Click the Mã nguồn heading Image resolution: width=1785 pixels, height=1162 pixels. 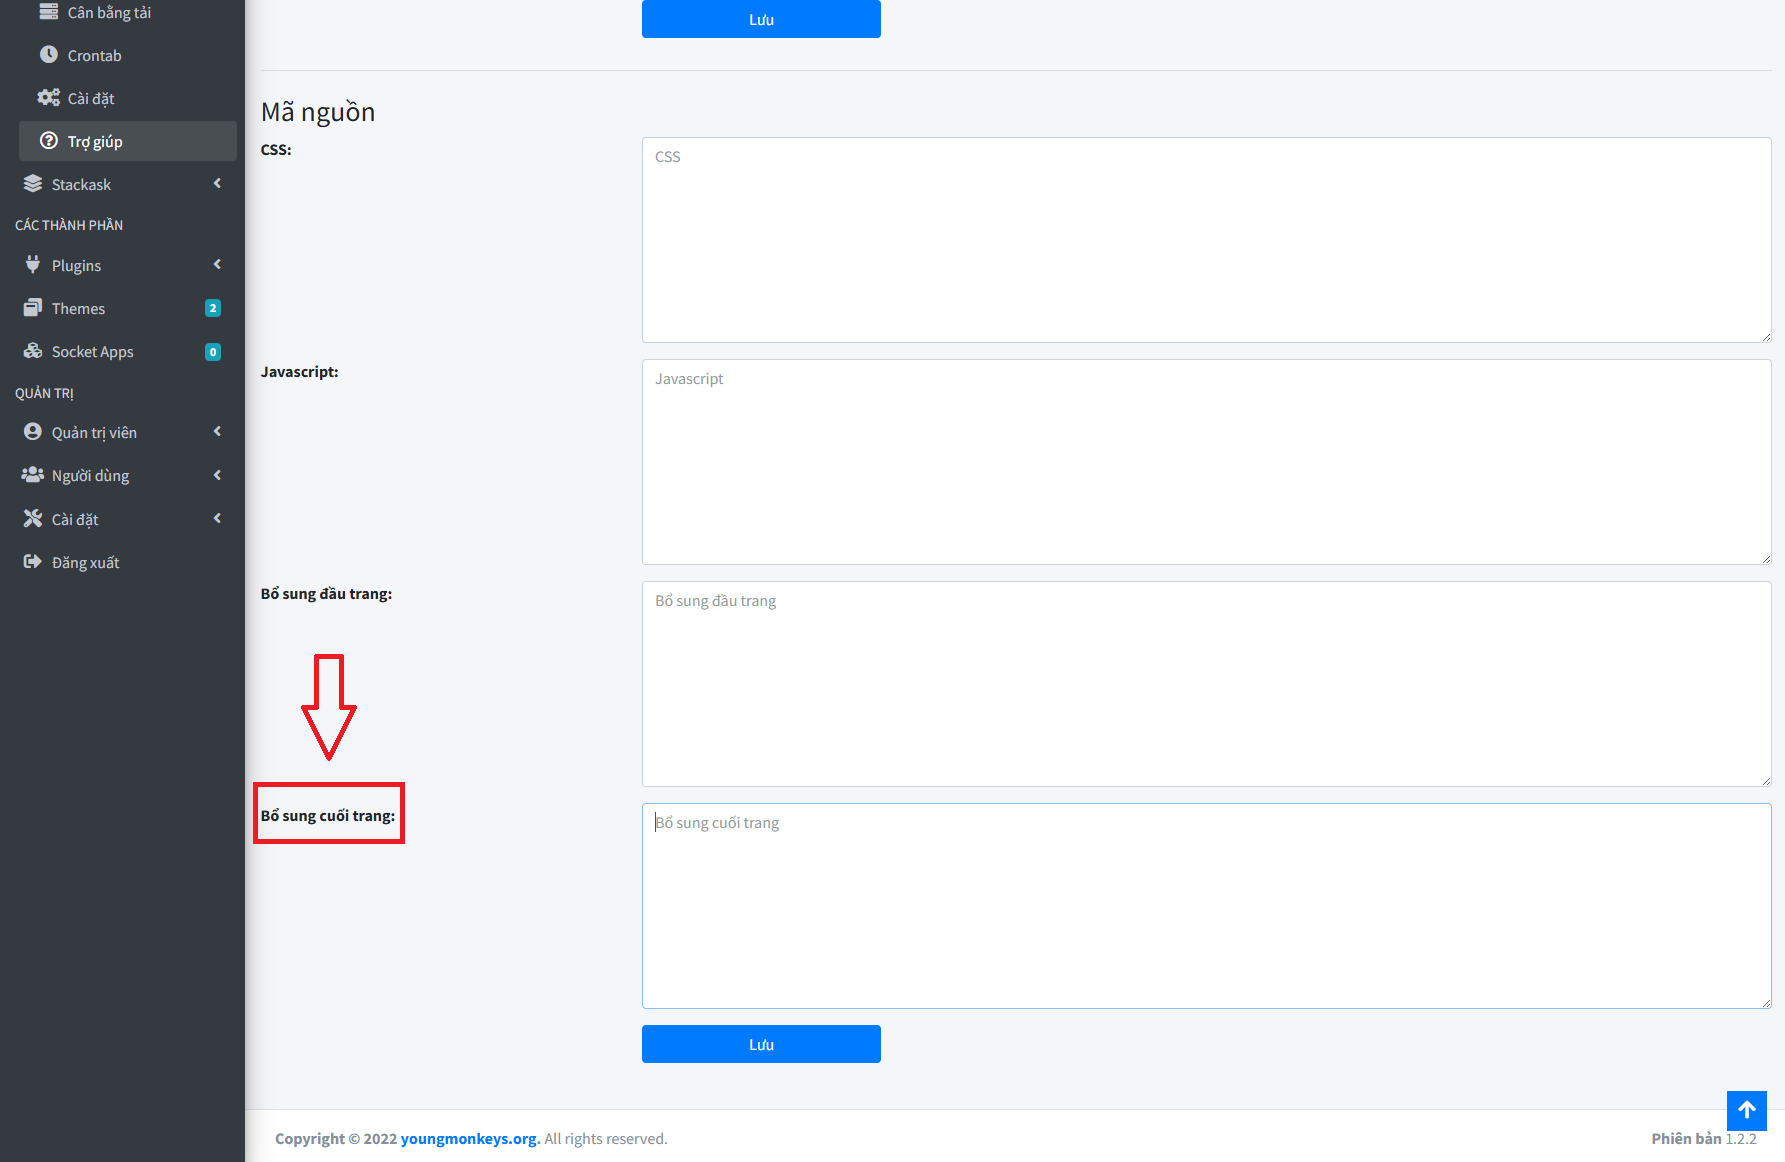click(x=318, y=111)
